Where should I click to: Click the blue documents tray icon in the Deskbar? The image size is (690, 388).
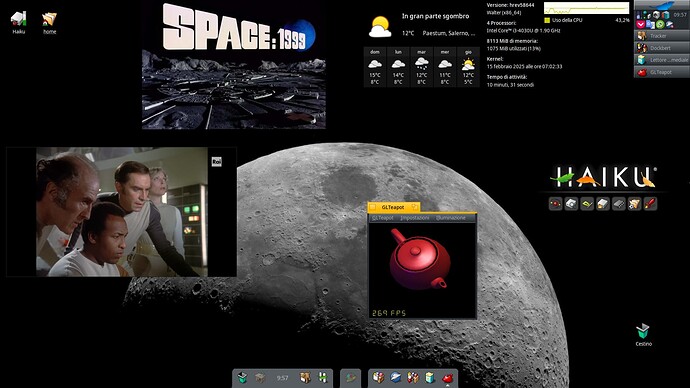650,25
